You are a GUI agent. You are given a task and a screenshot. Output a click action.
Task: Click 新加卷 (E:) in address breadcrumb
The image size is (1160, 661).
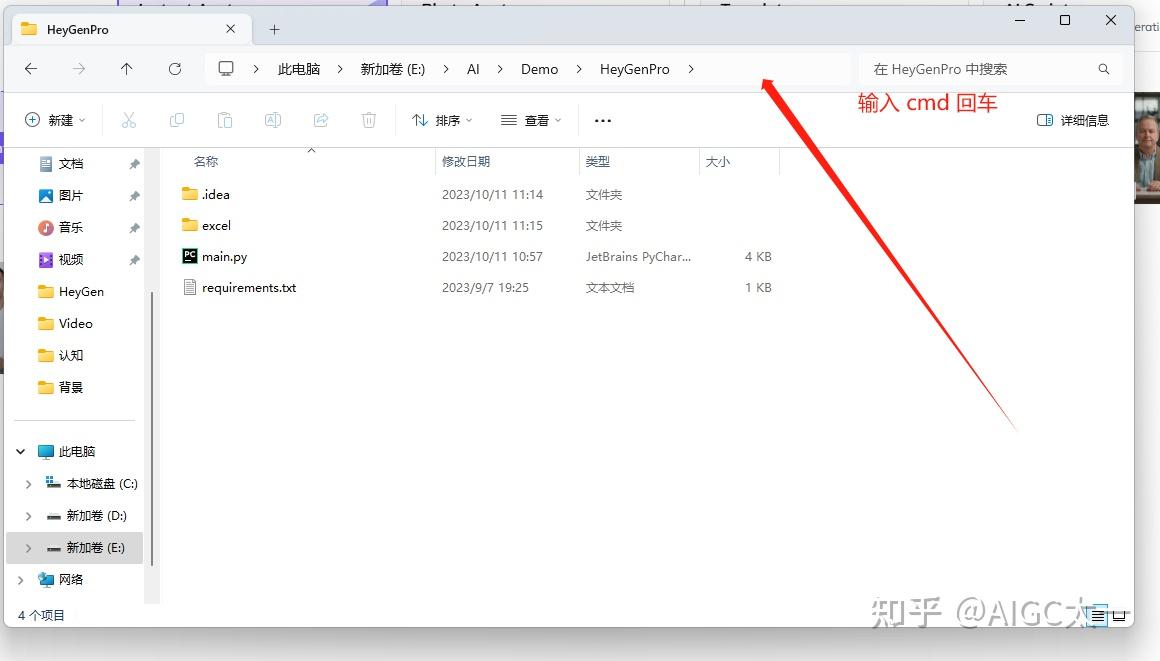point(393,69)
